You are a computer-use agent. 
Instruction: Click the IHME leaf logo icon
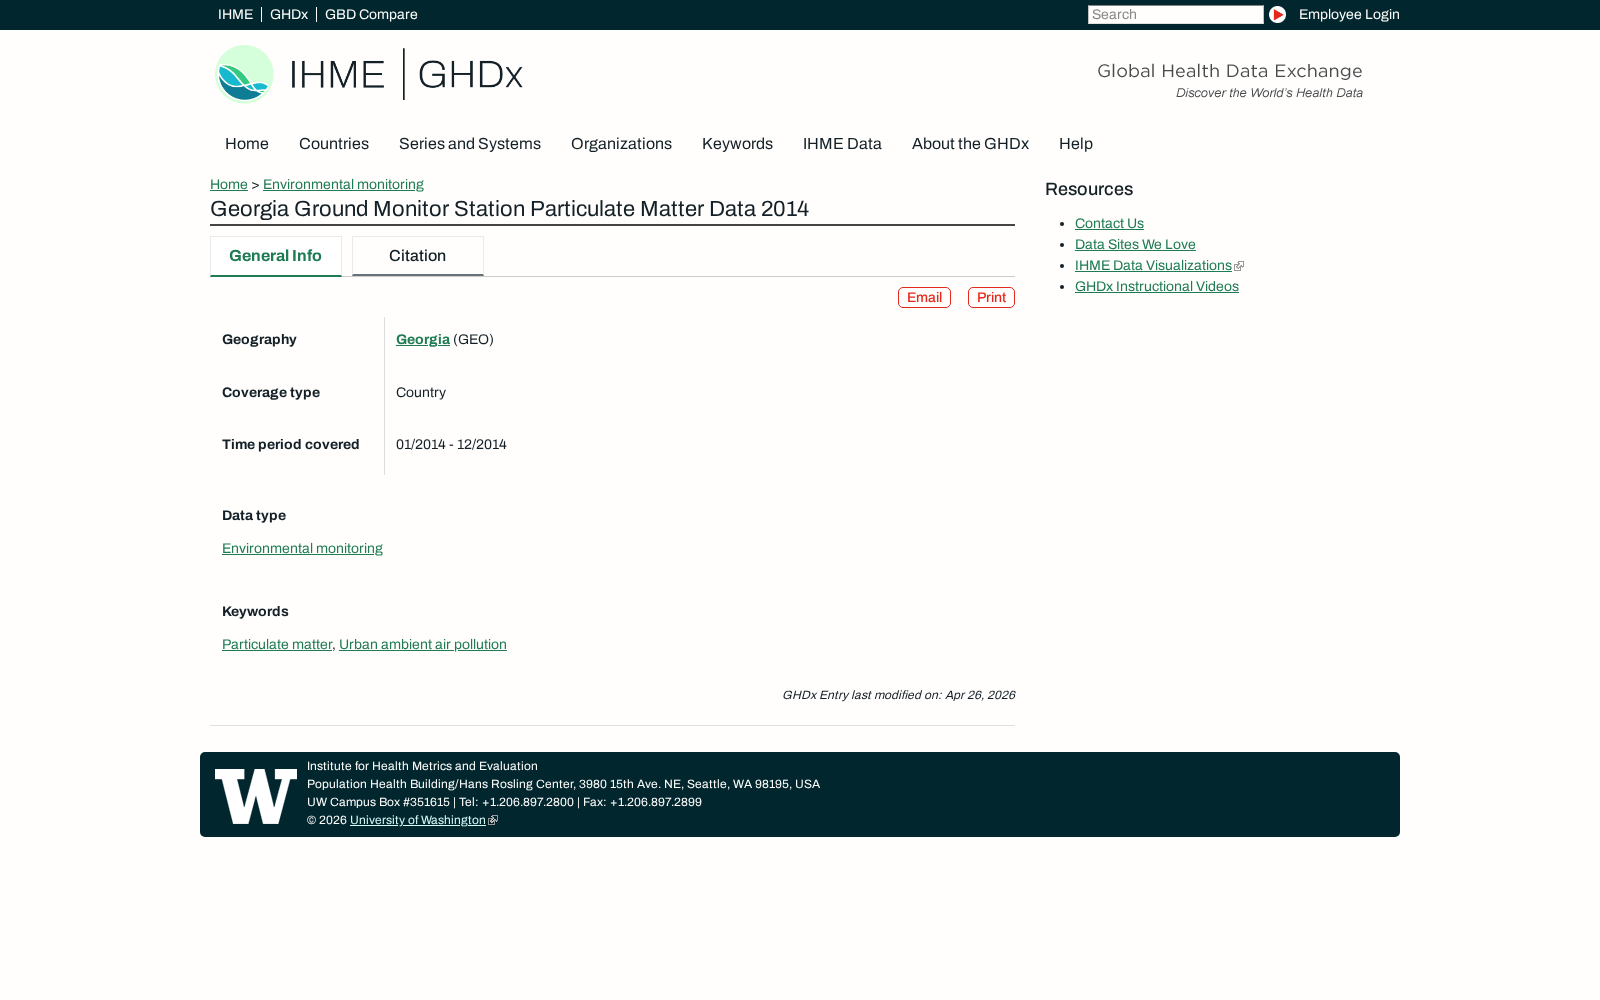pyautogui.click(x=244, y=74)
